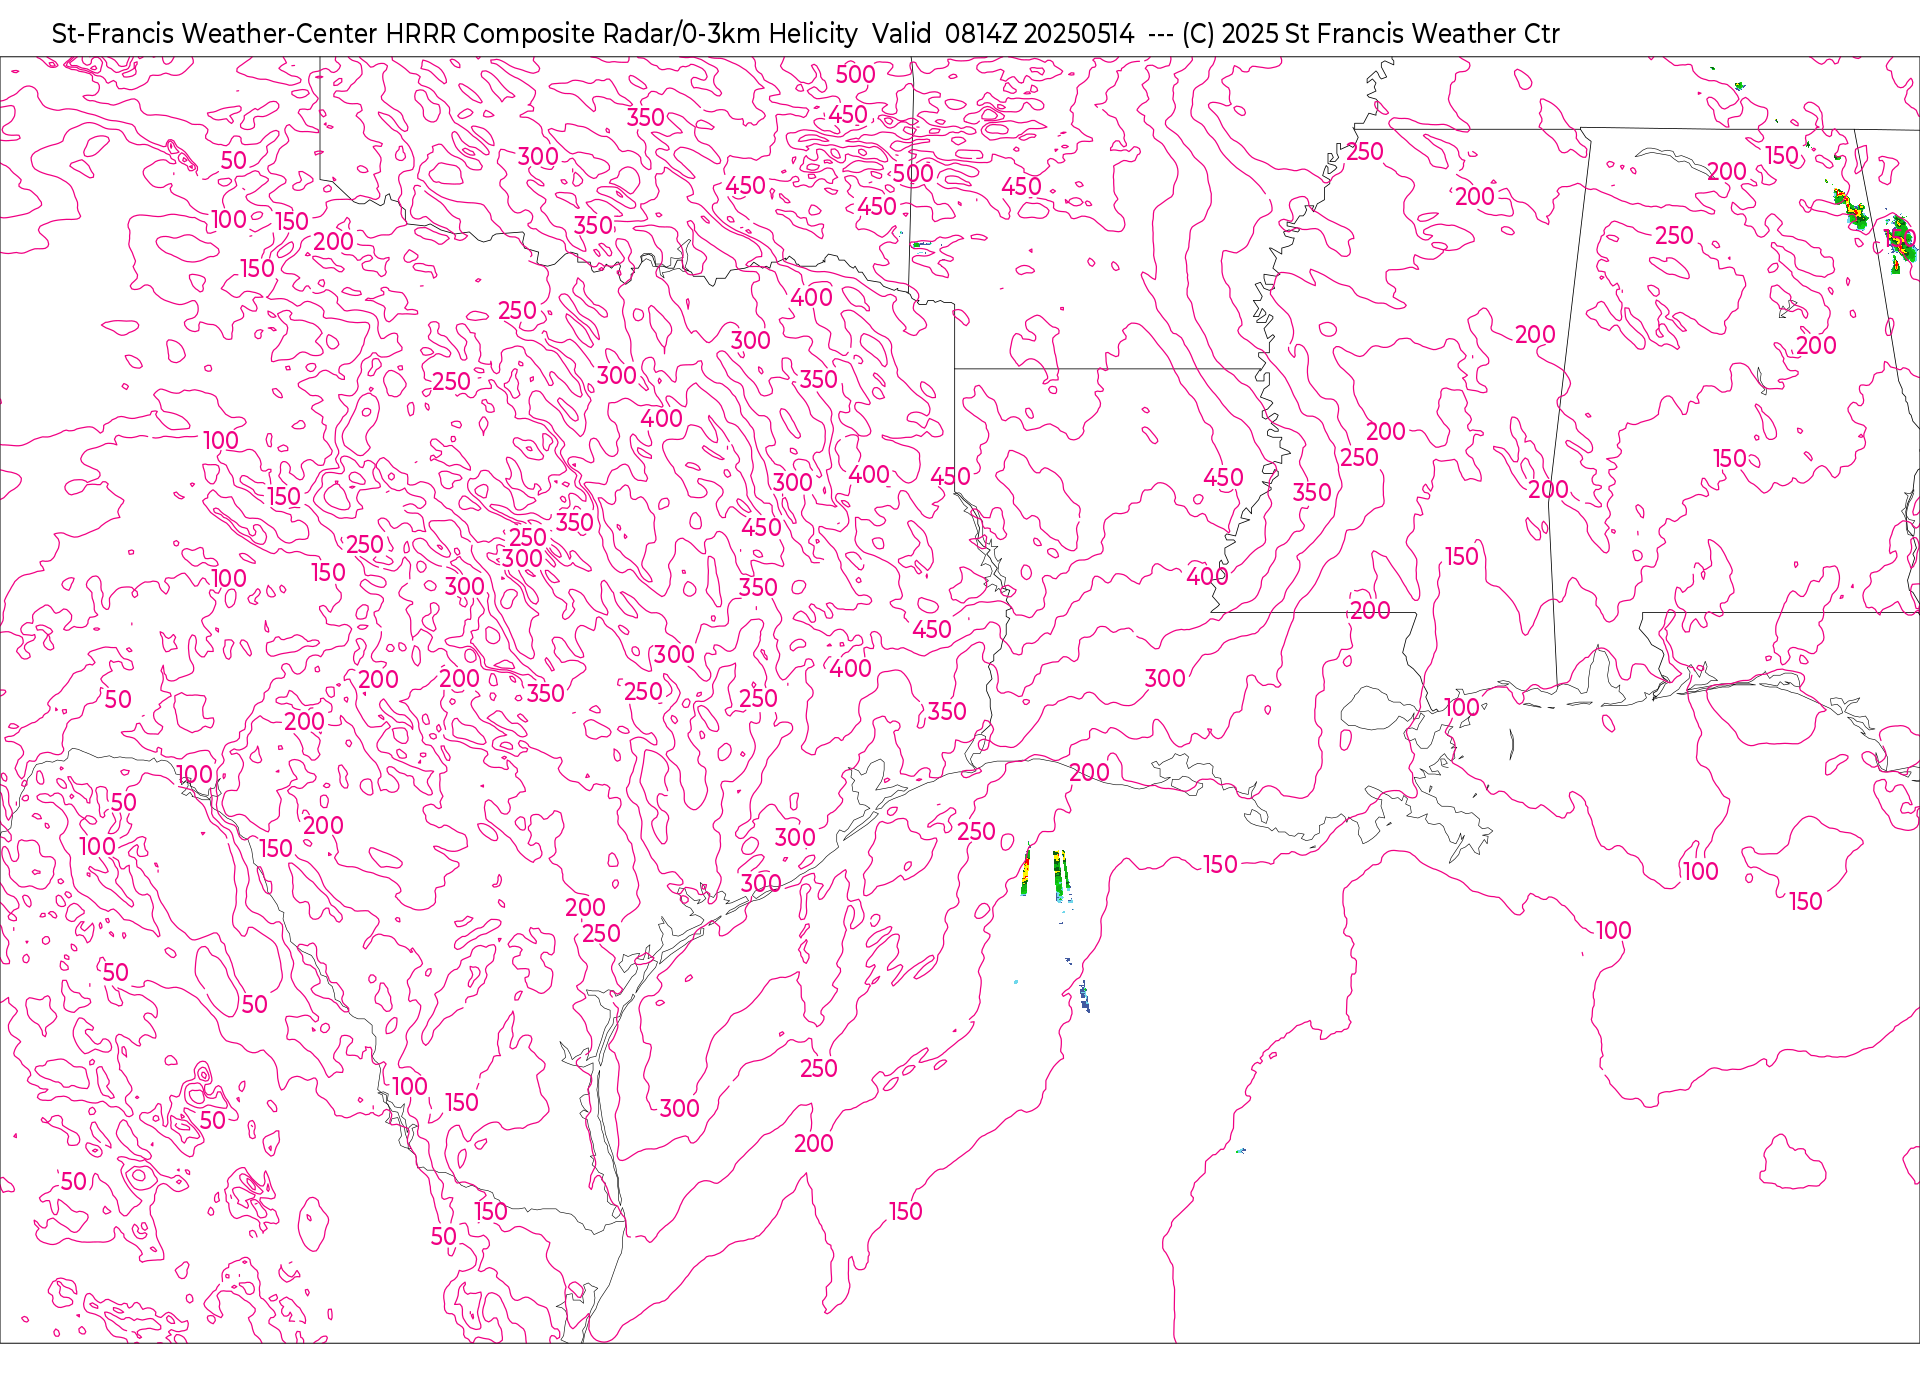This screenshot has height=1400, width=1920.
Task: Click the "HRRR Composite Radar/0-3km Helicity" title text
Action: point(622,34)
